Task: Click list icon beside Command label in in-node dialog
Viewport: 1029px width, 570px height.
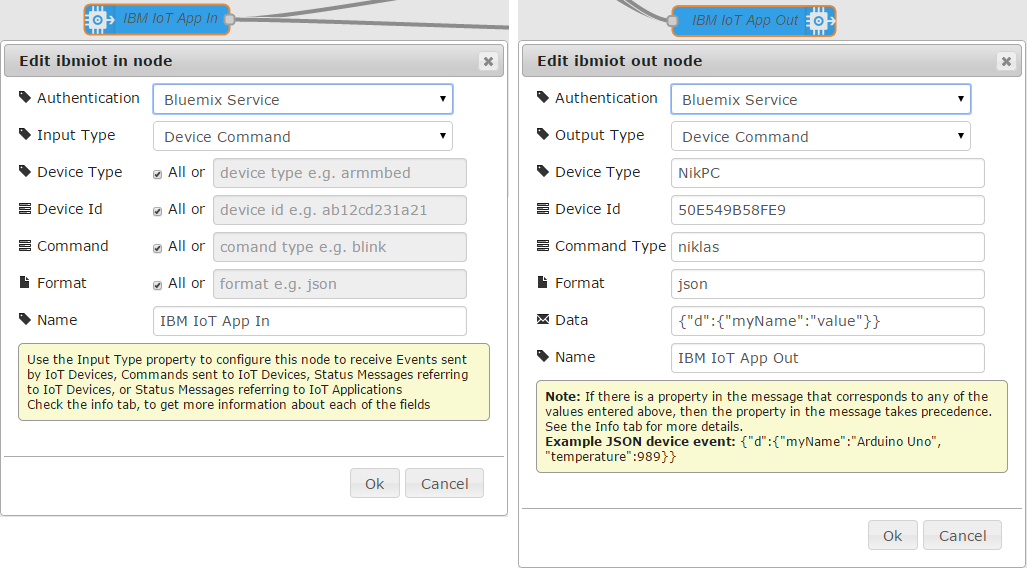Action: 25,246
